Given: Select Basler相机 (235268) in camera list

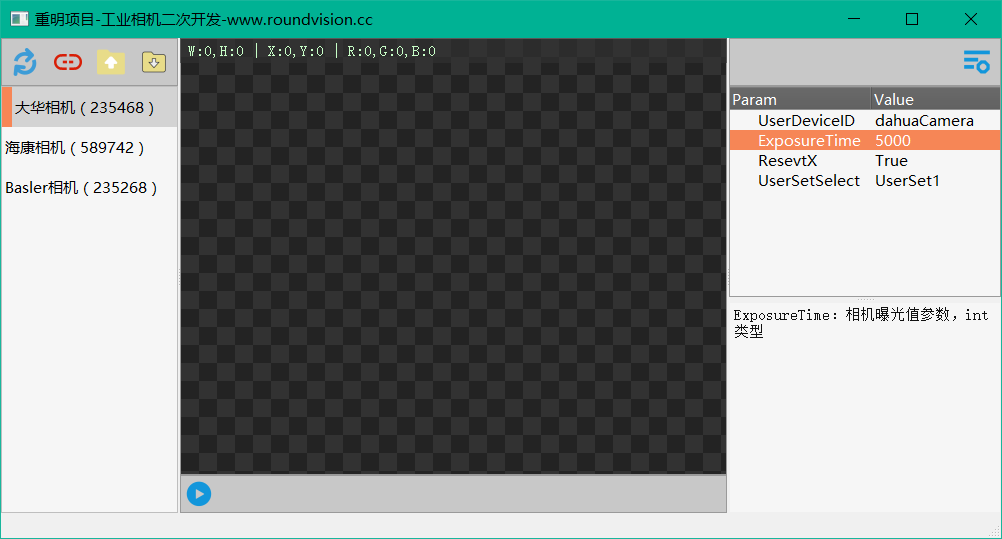Looking at the screenshot, I should (81, 188).
